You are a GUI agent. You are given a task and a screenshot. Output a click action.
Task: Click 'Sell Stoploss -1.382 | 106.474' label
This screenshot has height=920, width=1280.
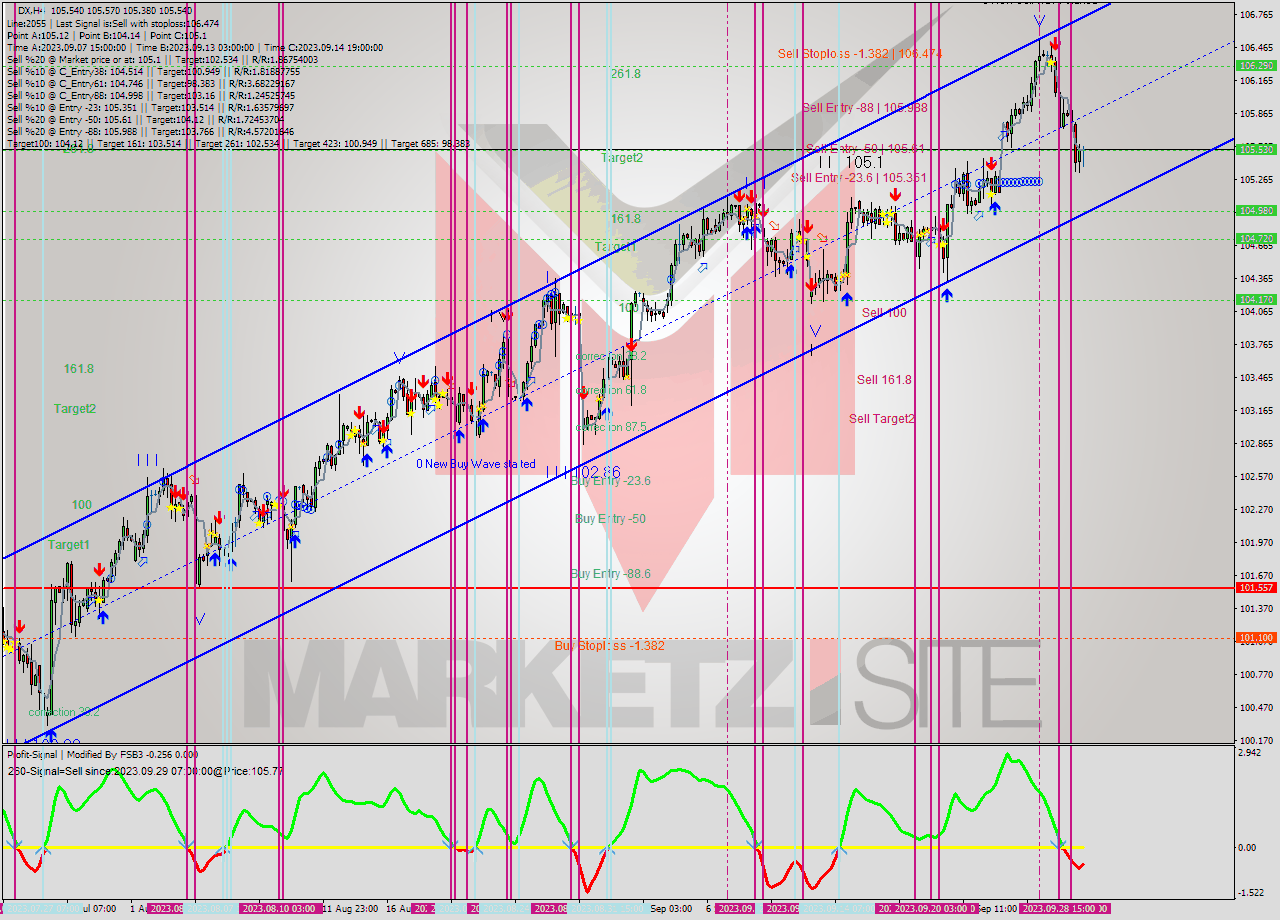click(x=860, y=53)
